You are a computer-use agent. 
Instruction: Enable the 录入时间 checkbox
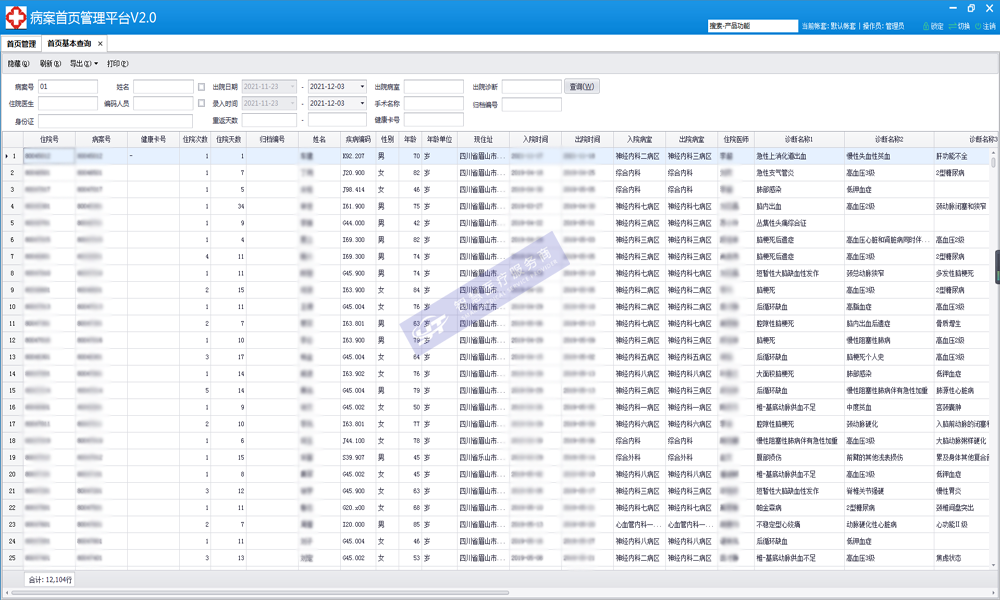202,103
